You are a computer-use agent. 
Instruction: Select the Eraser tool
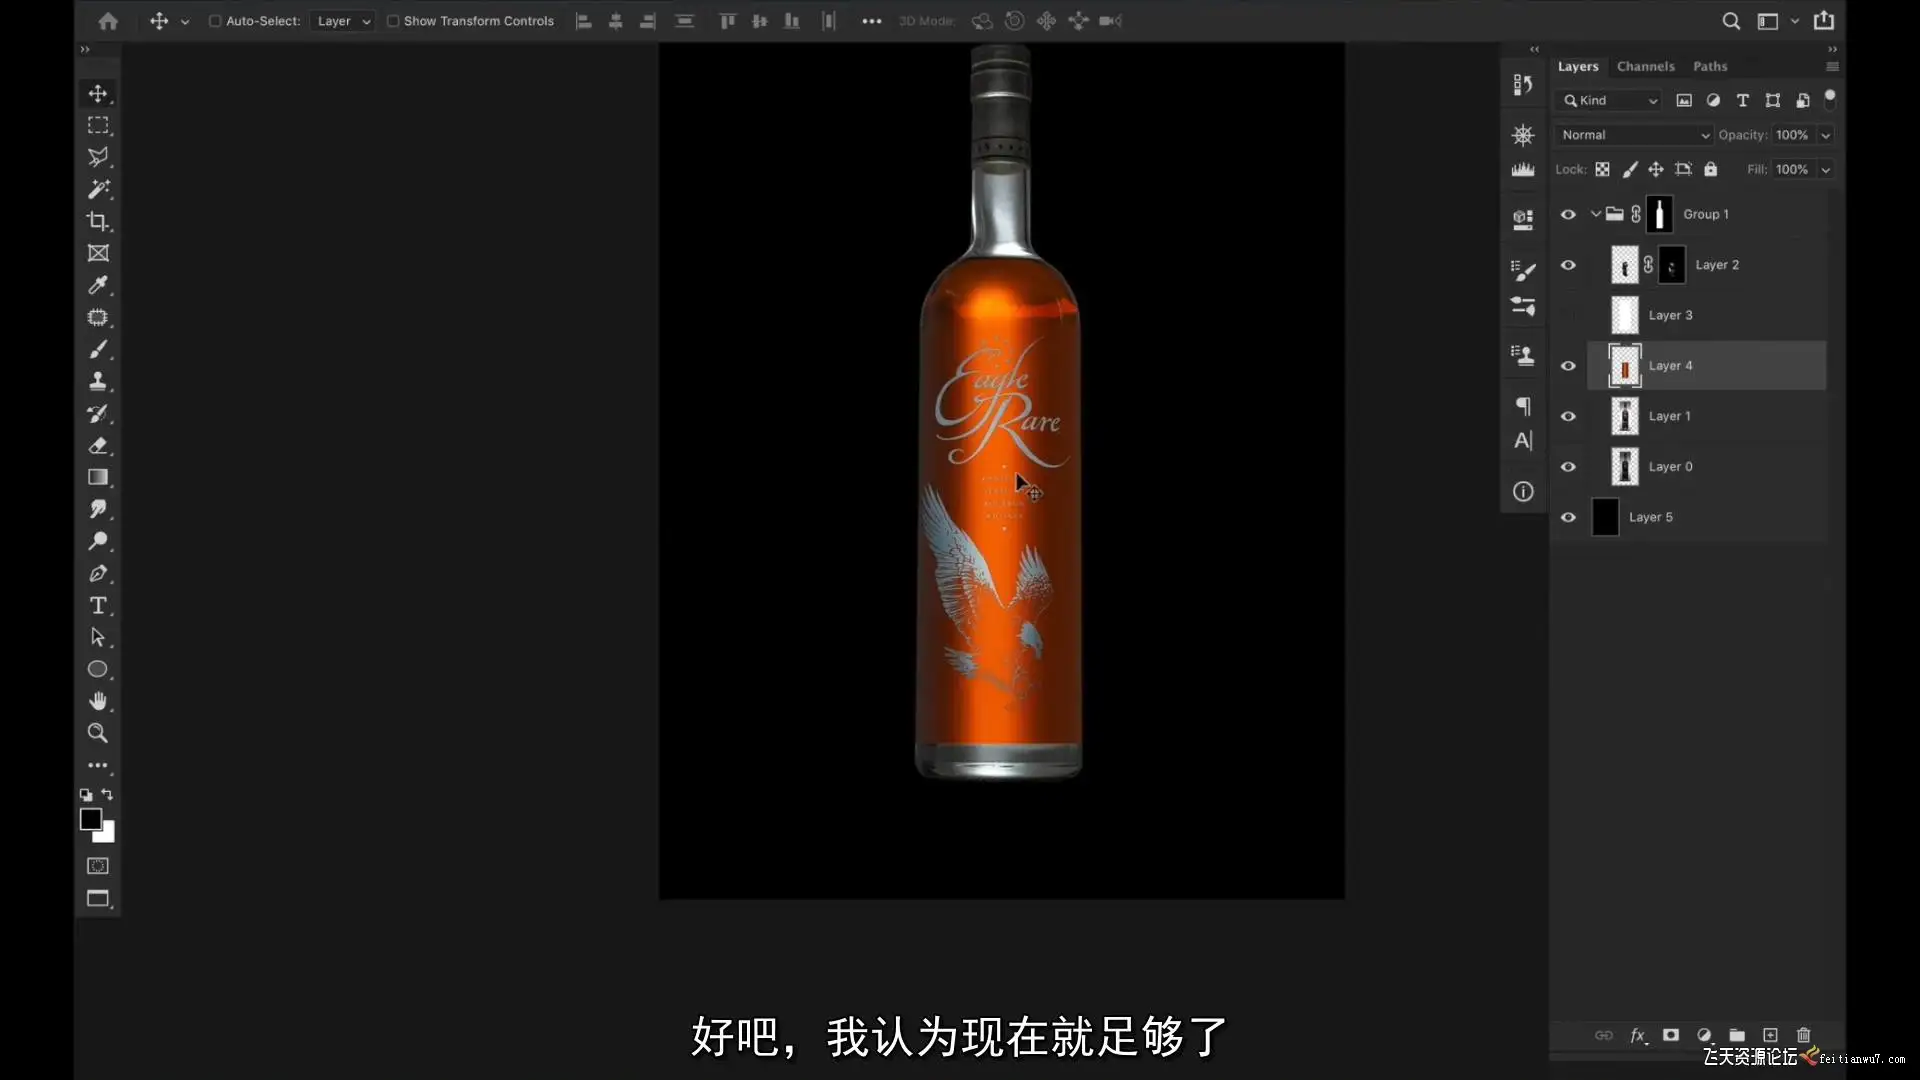[97, 445]
